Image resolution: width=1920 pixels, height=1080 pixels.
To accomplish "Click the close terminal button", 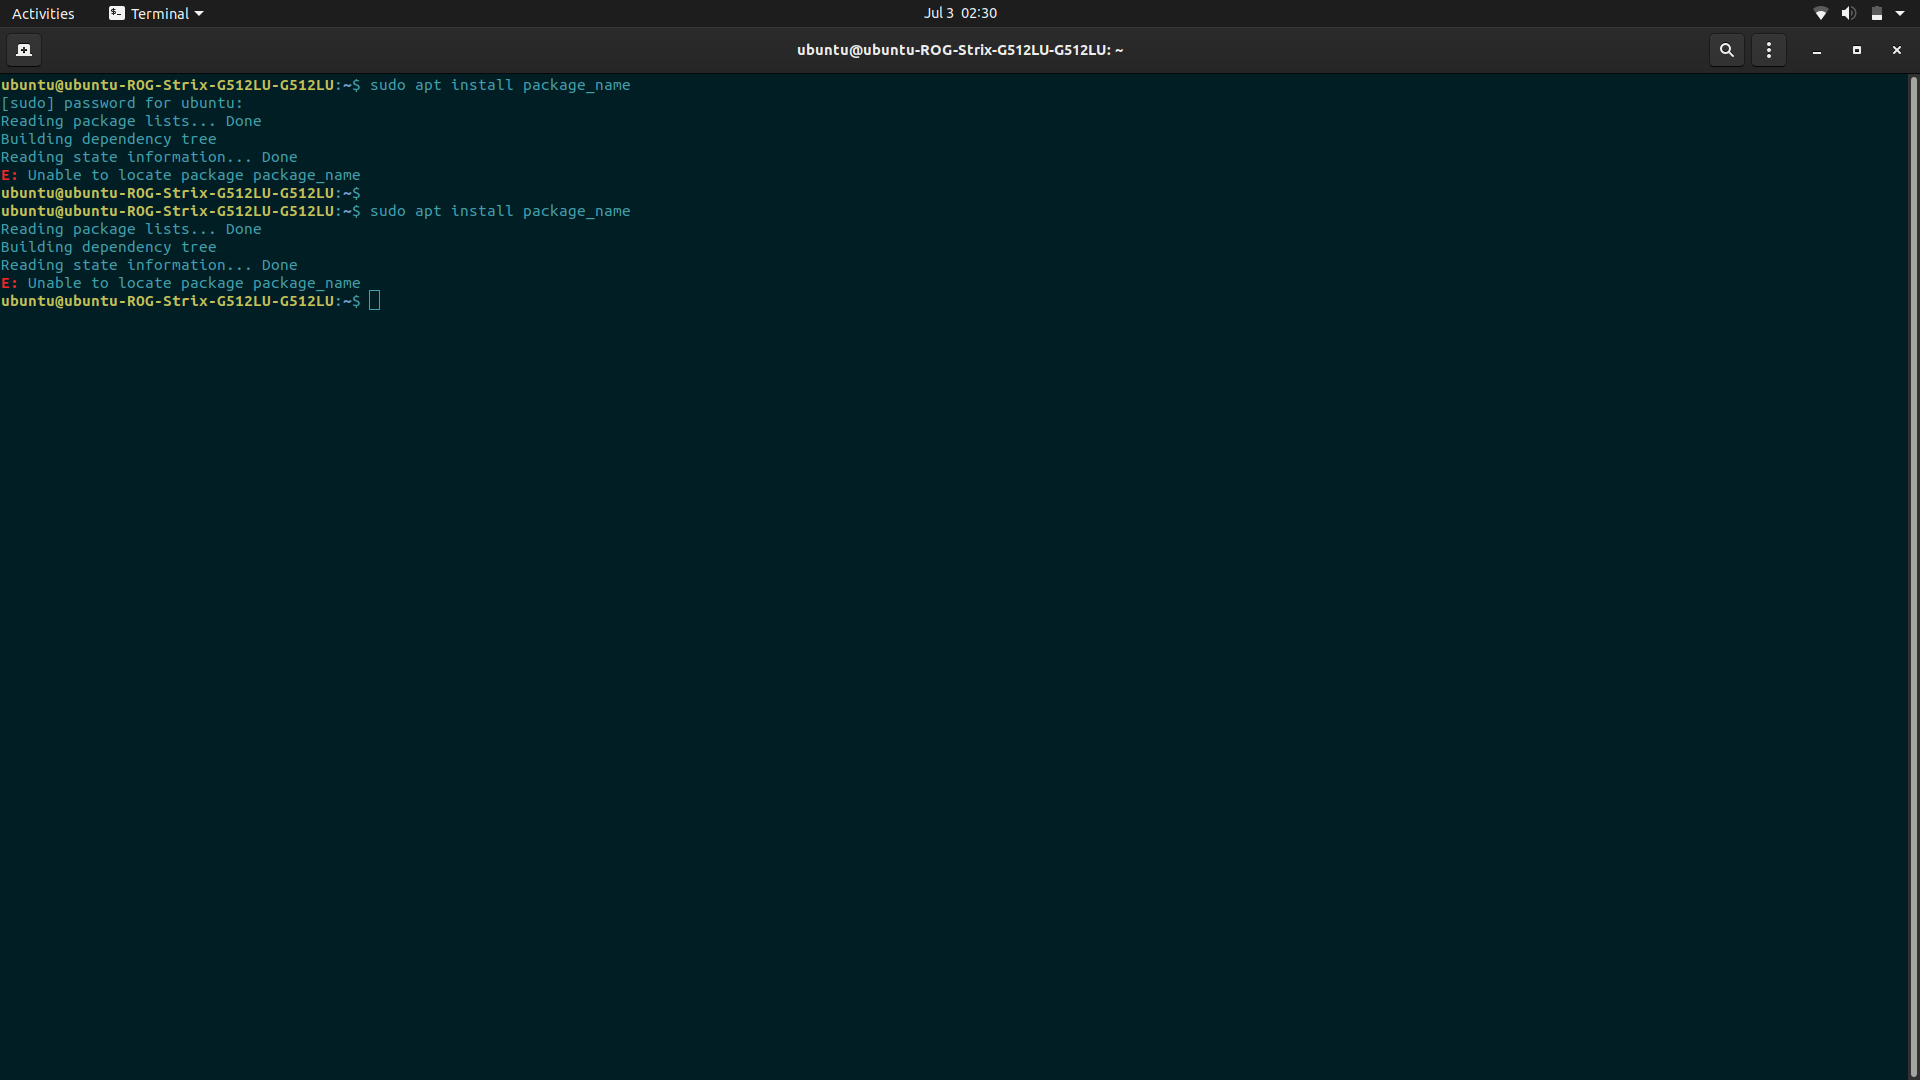I will [x=1896, y=50].
